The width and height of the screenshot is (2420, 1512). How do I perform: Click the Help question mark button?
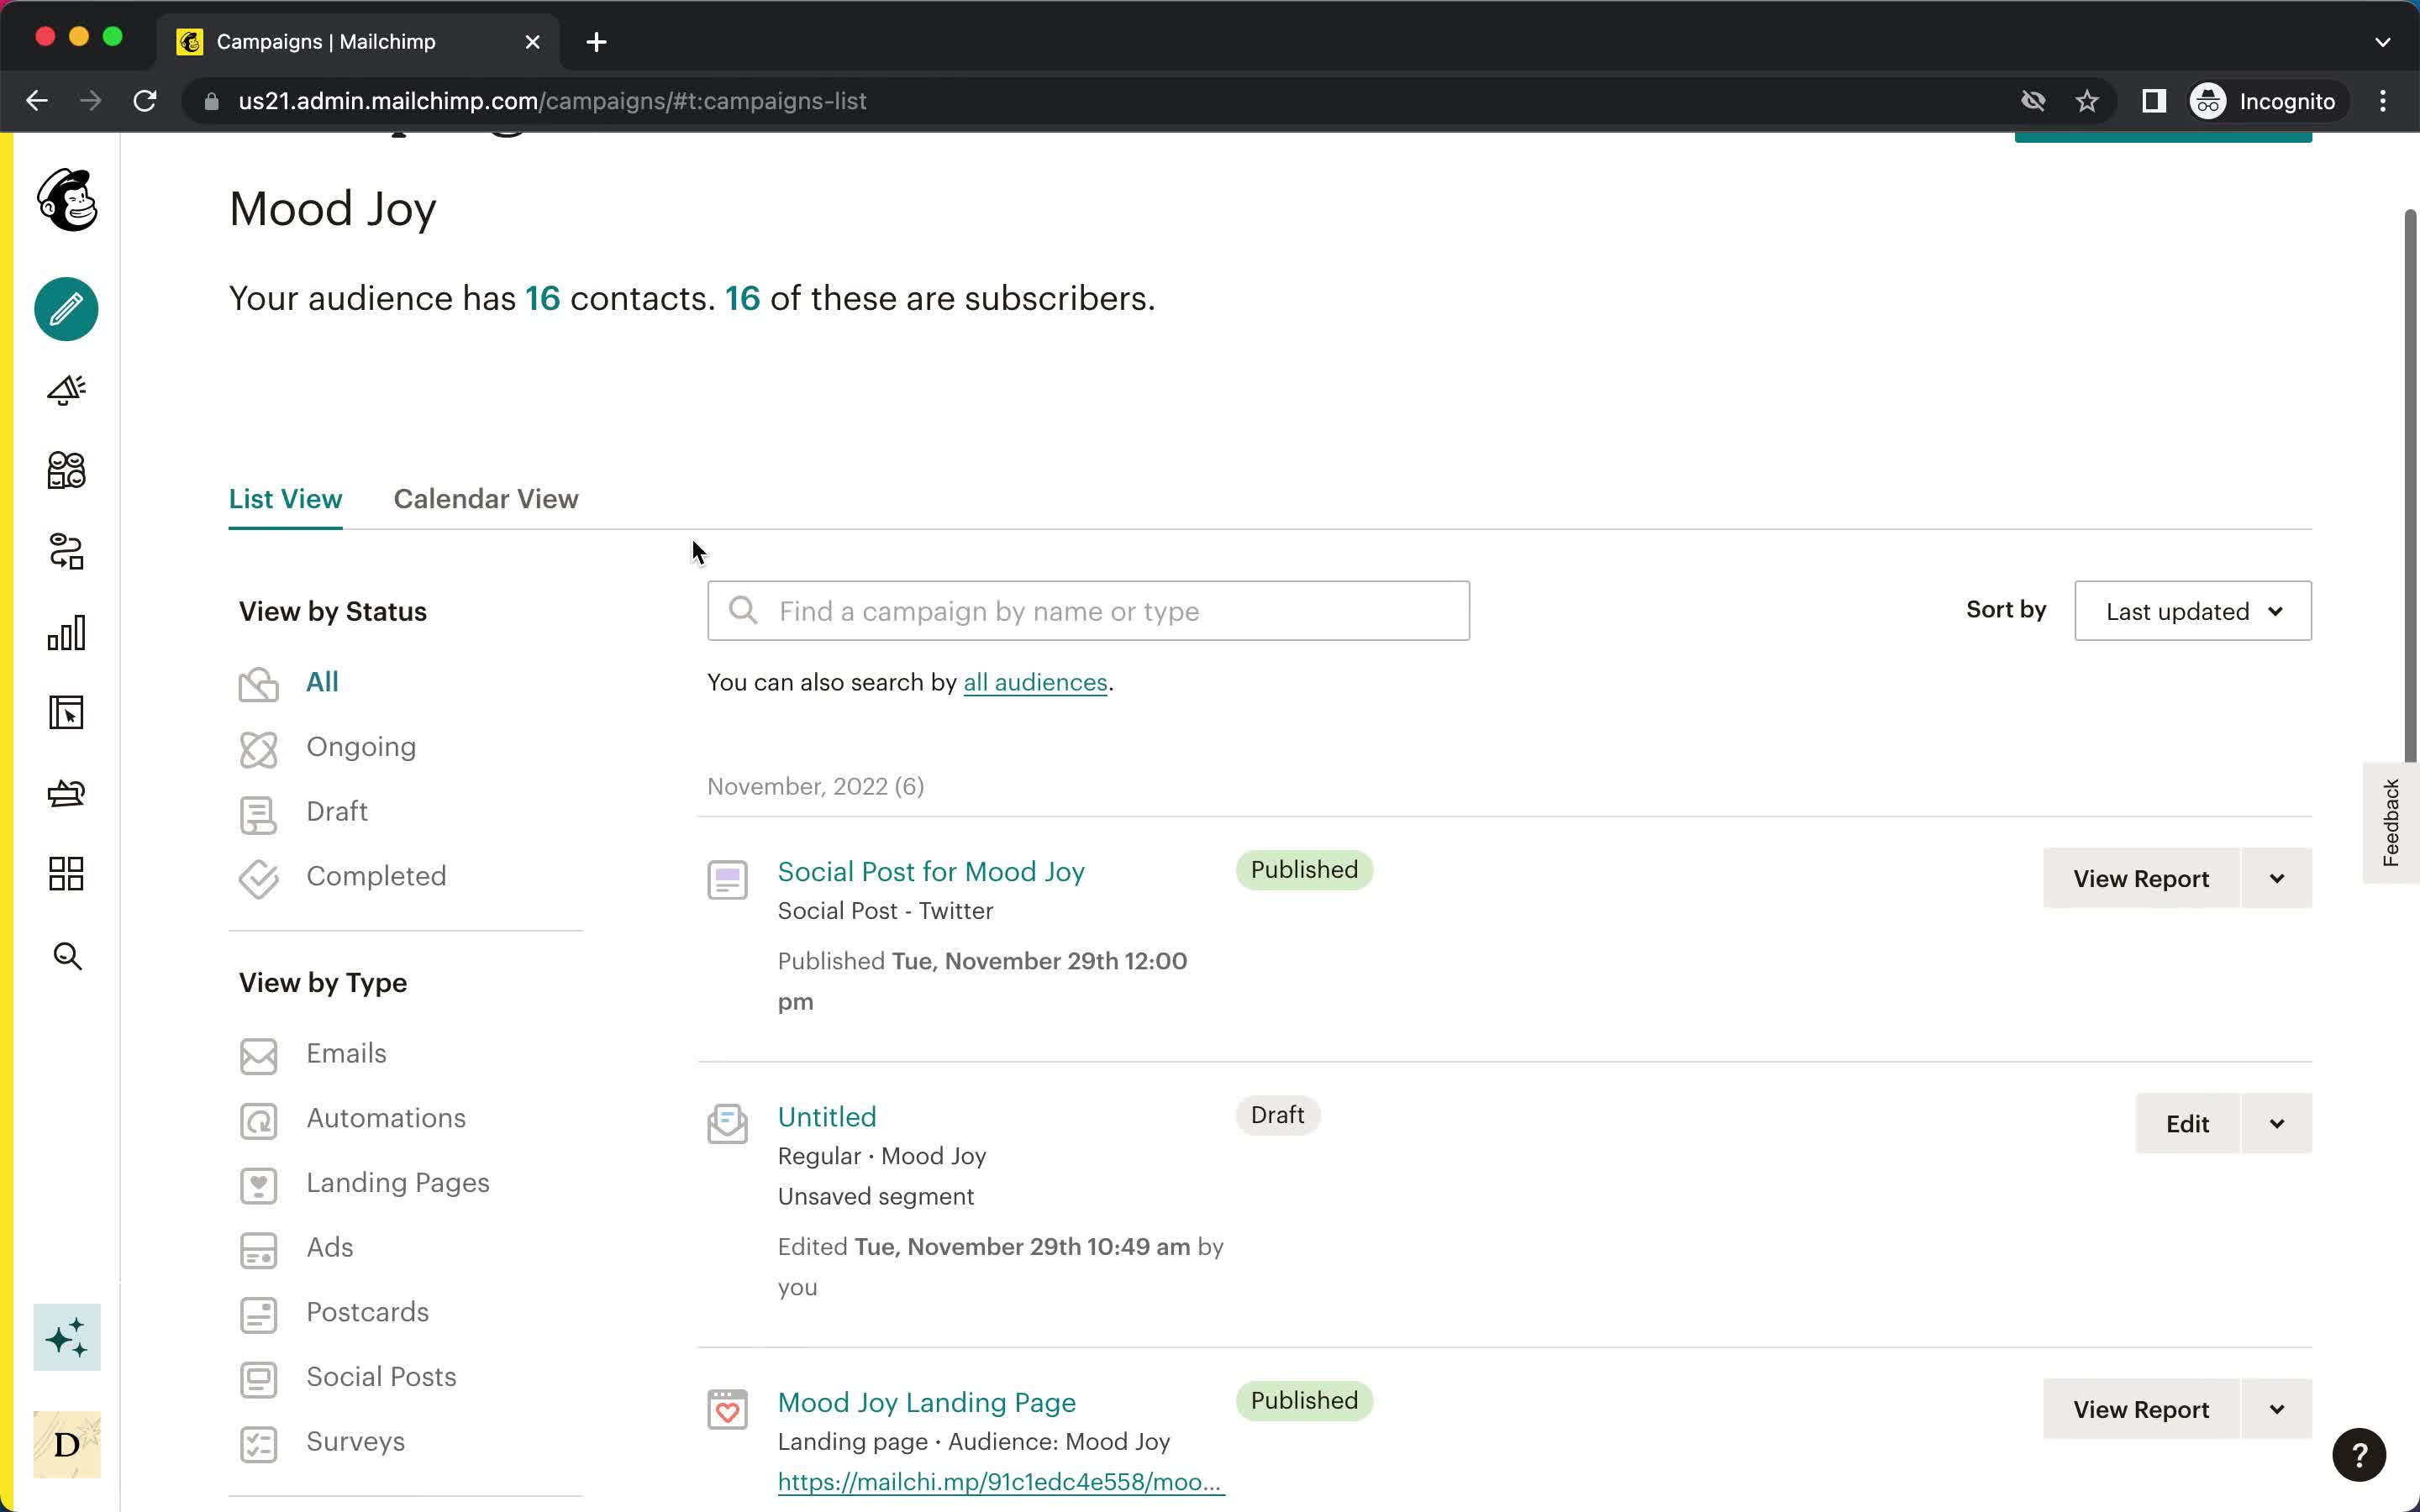(x=2359, y=1455)
